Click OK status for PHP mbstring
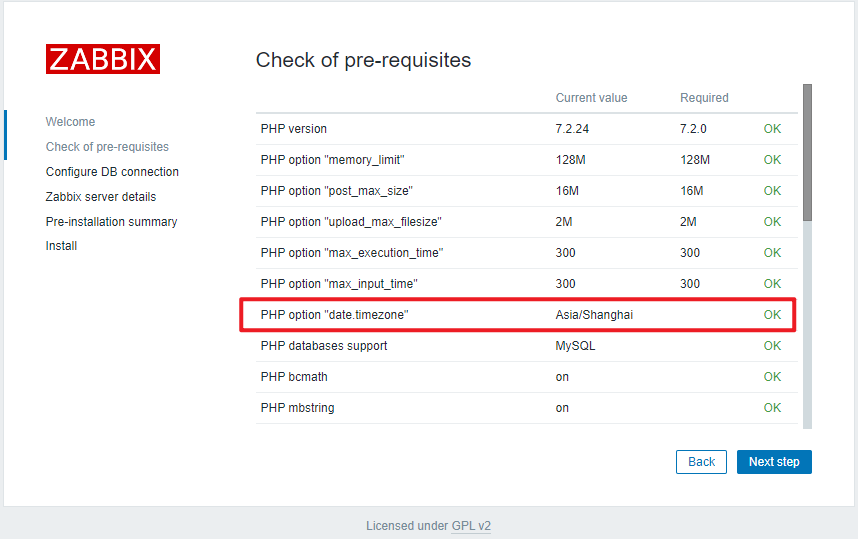 point(772,408)
